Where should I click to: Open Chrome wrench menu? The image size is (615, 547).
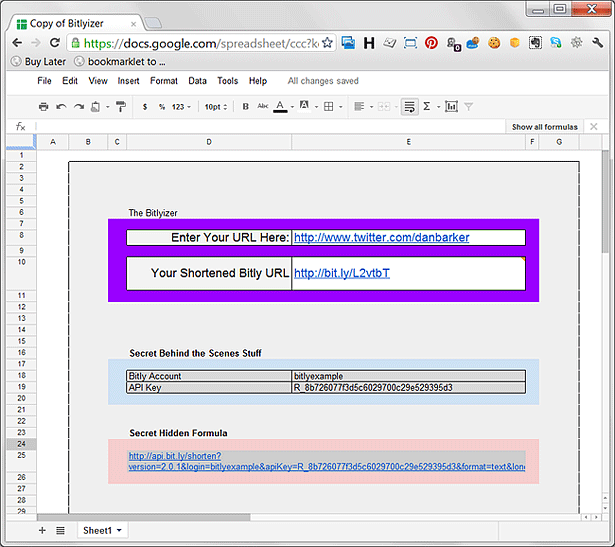597,42
